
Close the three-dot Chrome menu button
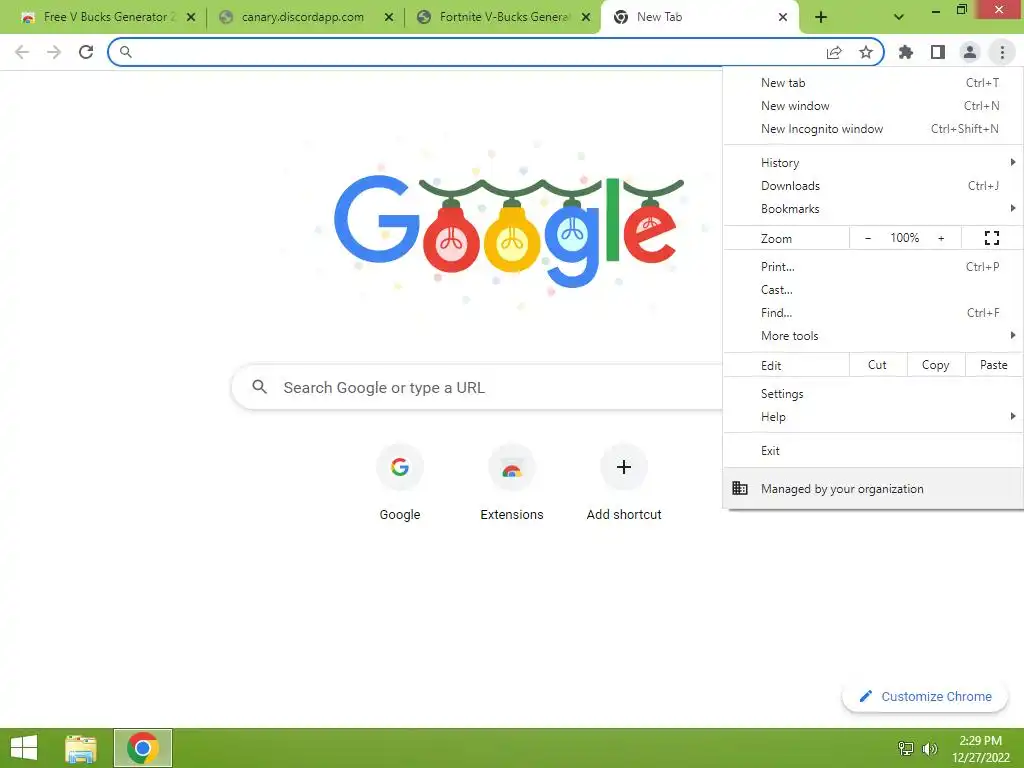pos(1002,52)
